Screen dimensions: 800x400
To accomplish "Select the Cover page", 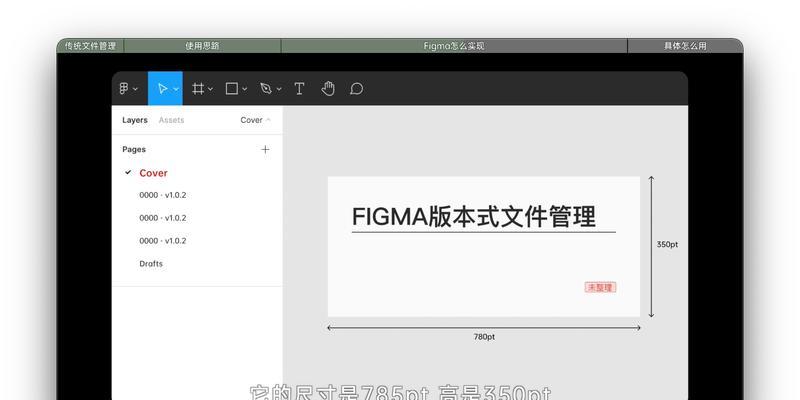I will coord(153,173).
